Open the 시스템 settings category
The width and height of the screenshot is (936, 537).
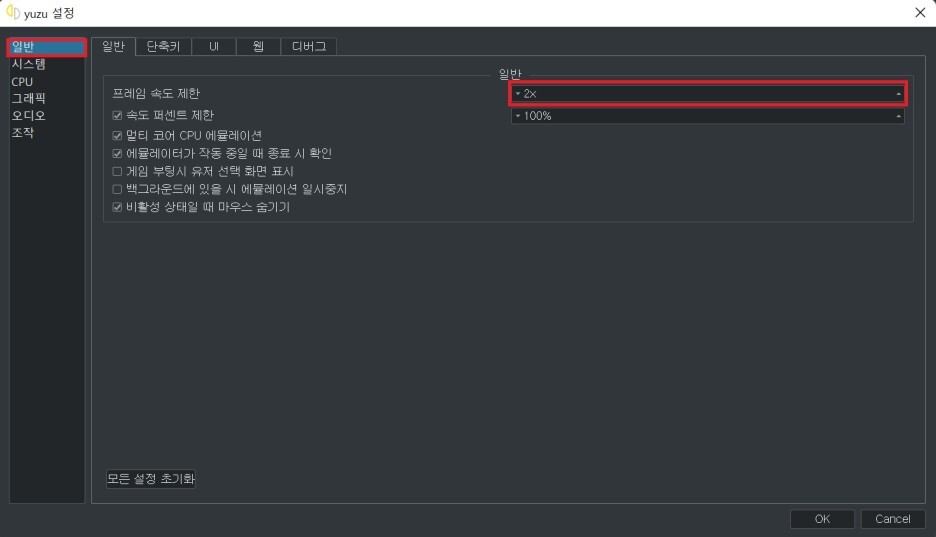[x=29, y=64]
